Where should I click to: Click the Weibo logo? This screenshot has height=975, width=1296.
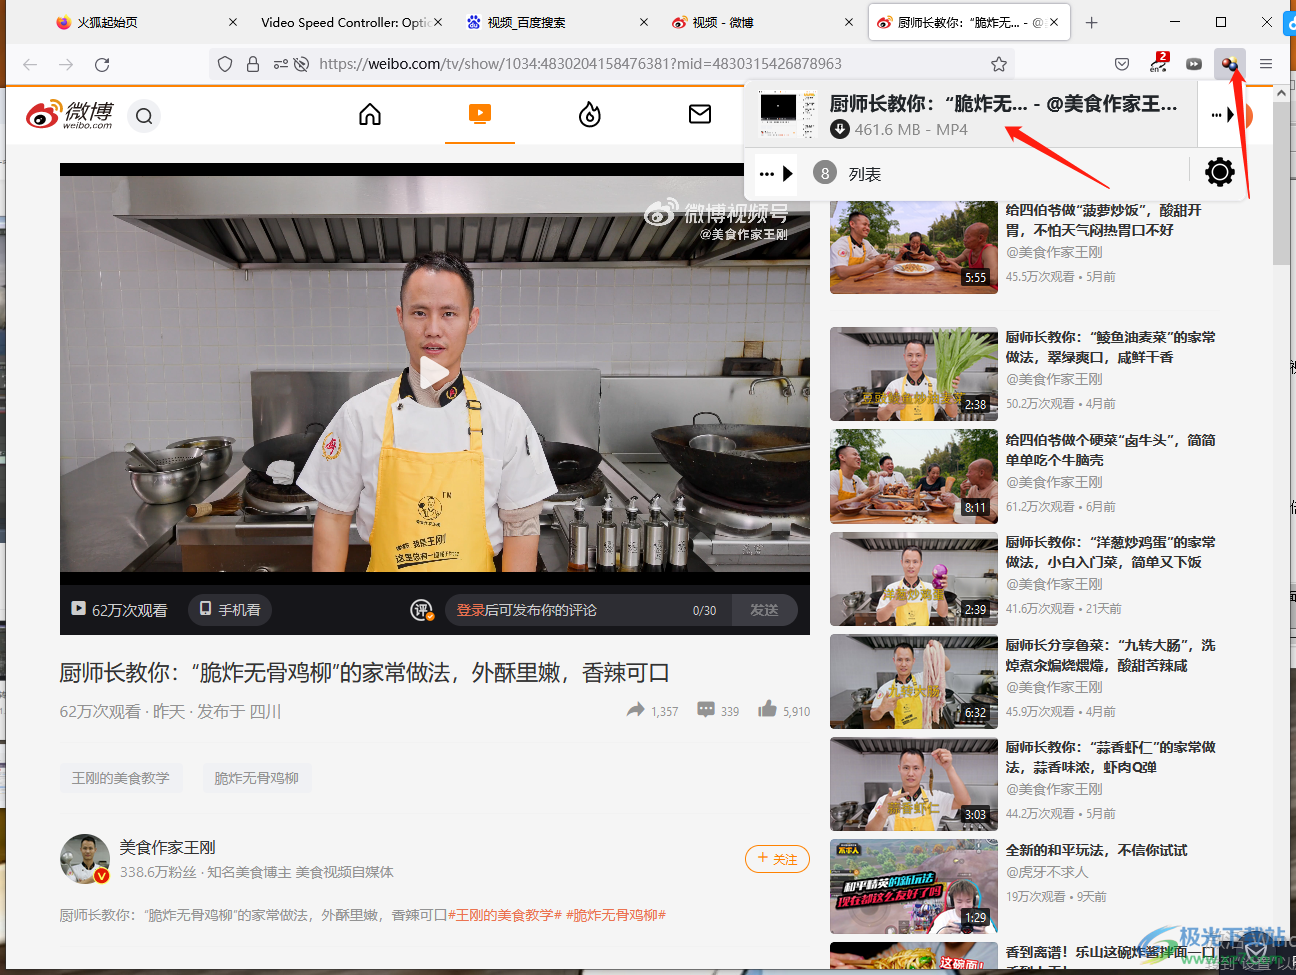click(70, 115)
